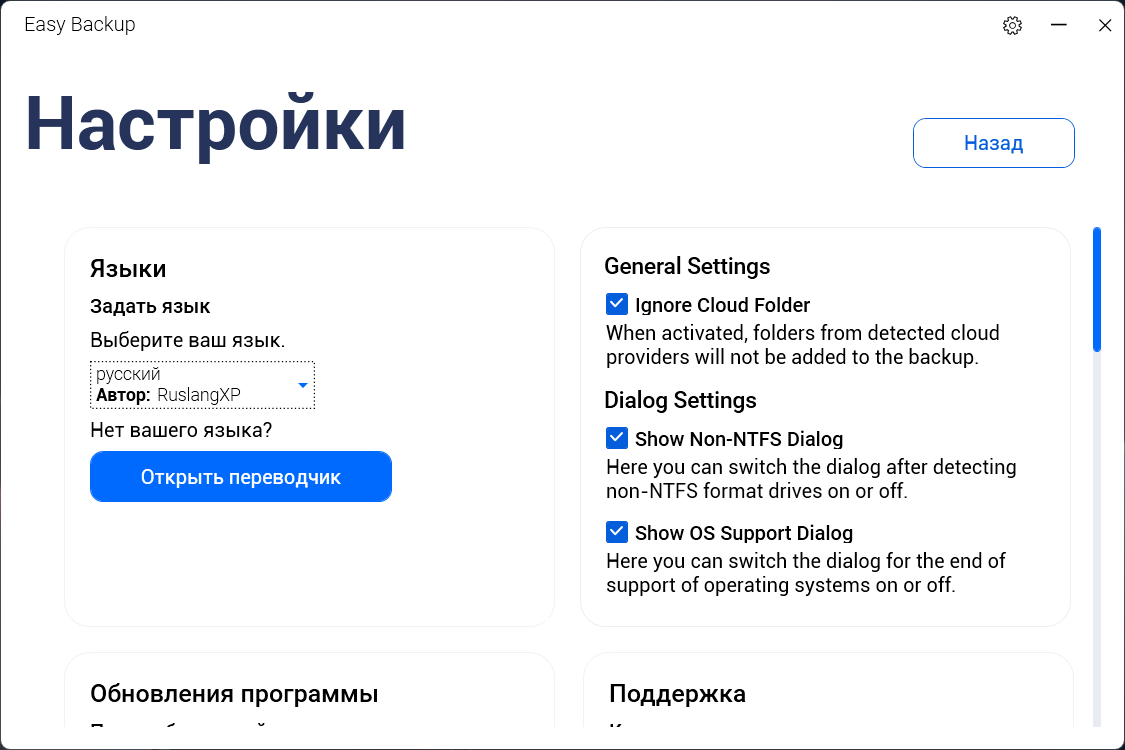This screenshot has height=750, width=1125.
Task: Close the Easy Backup window
Action: pos(1105,26)
